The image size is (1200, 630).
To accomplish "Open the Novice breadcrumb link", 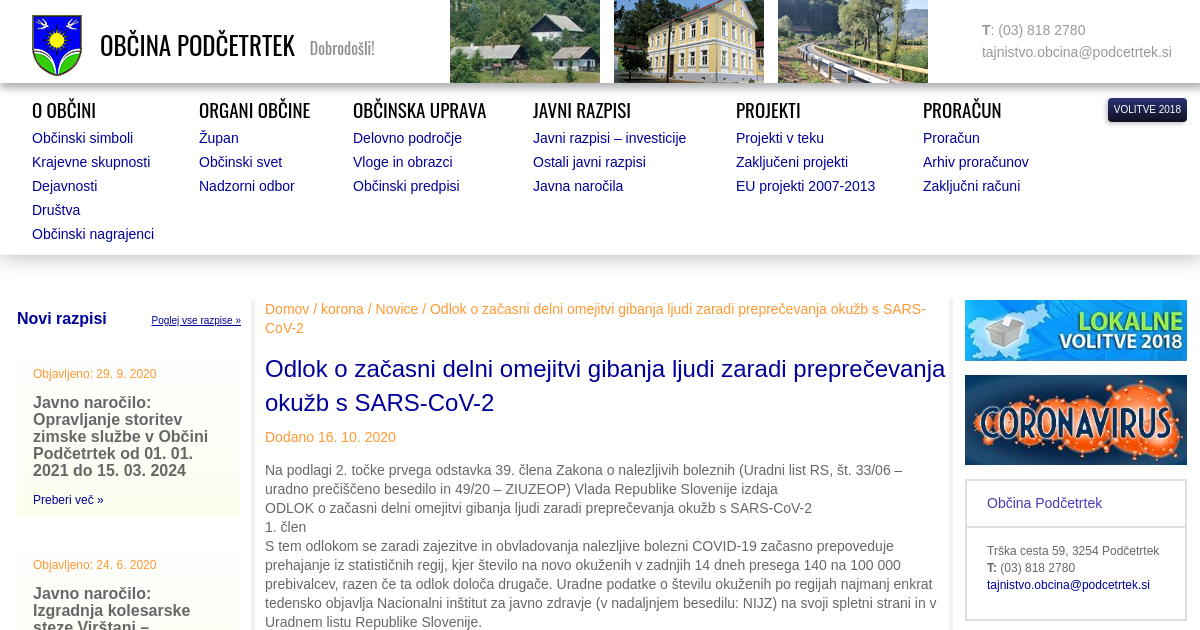I will point(396,309).
